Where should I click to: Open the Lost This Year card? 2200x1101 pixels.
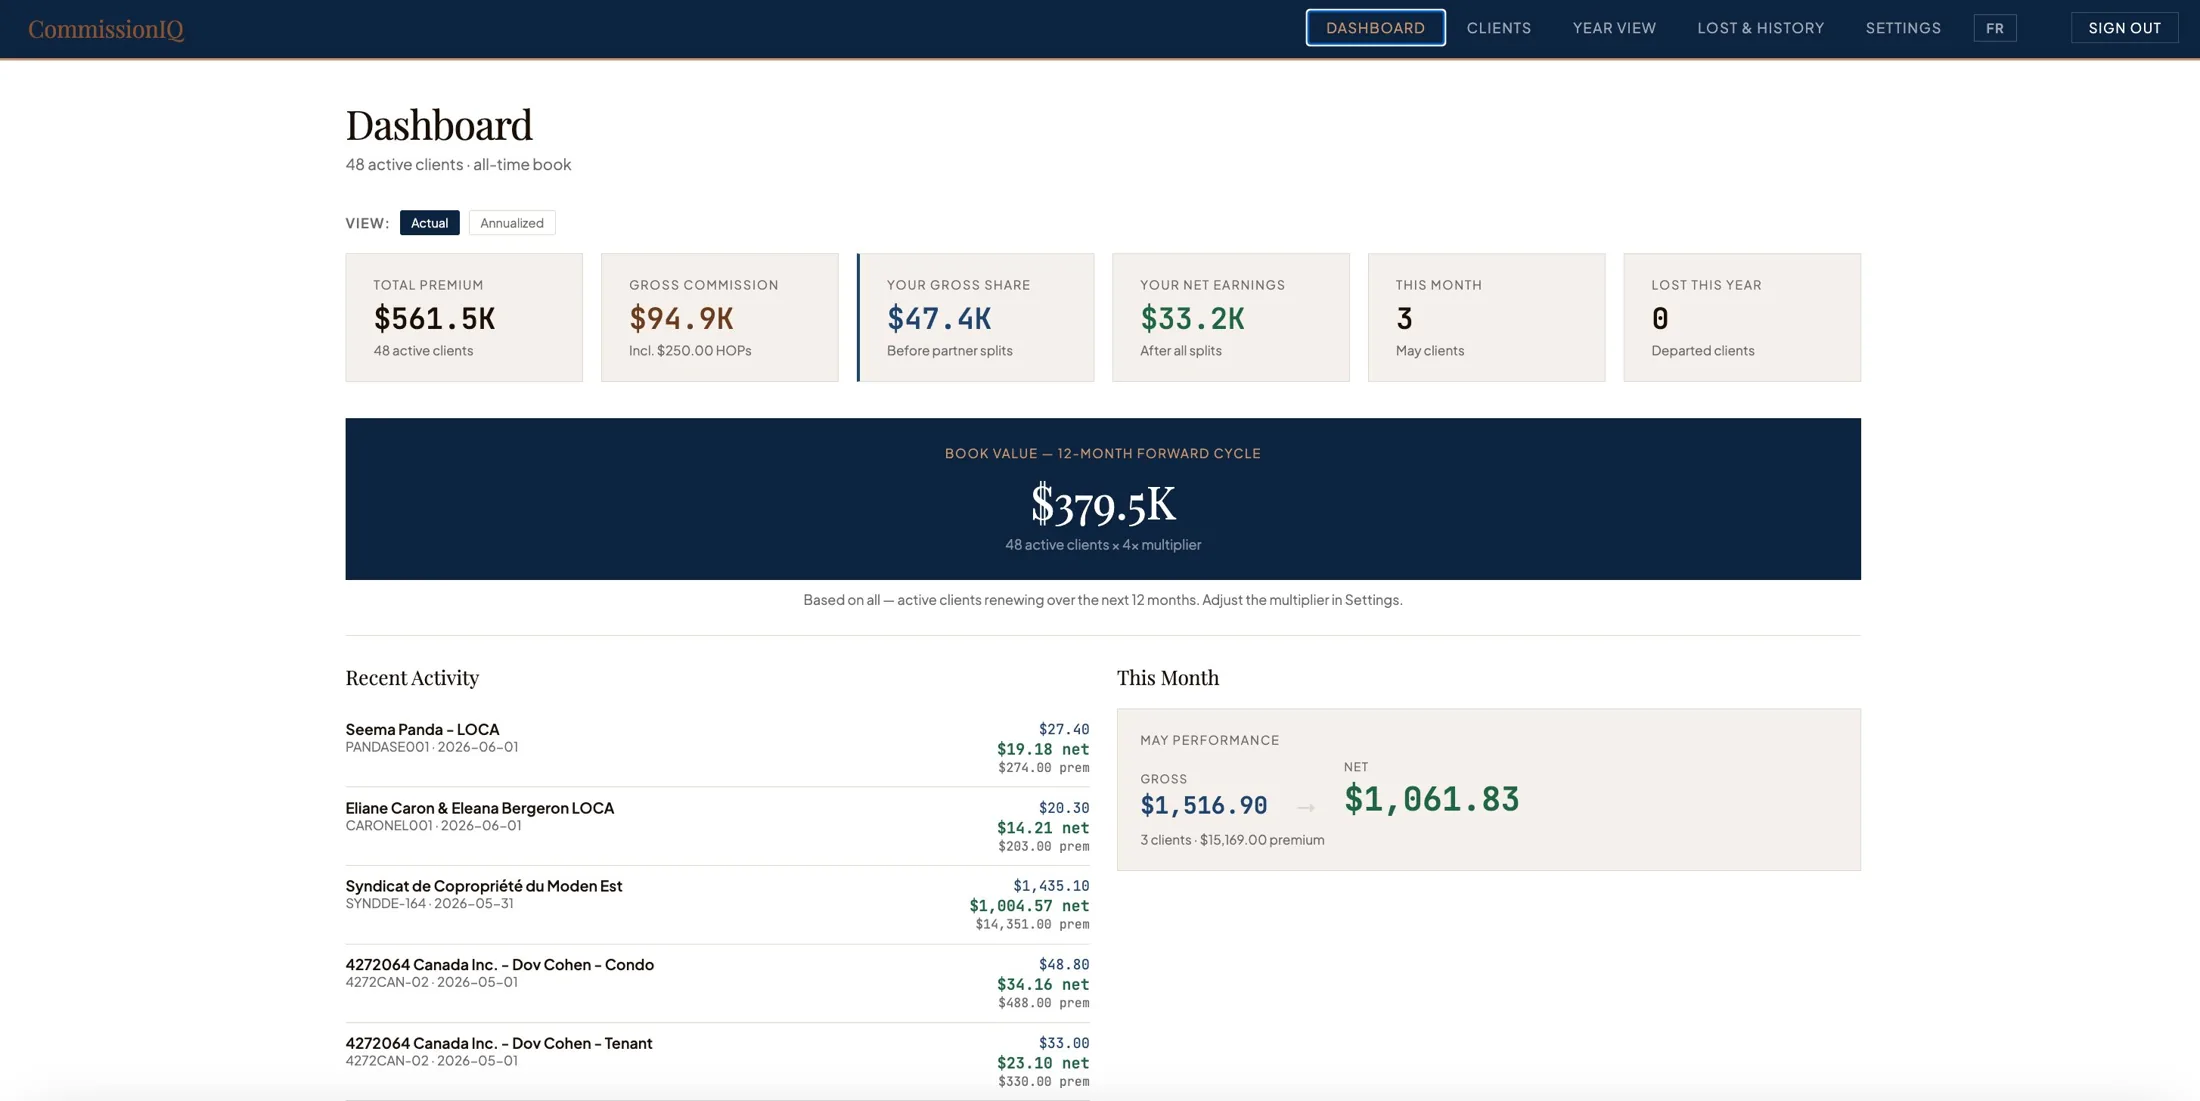[1742, 317]
